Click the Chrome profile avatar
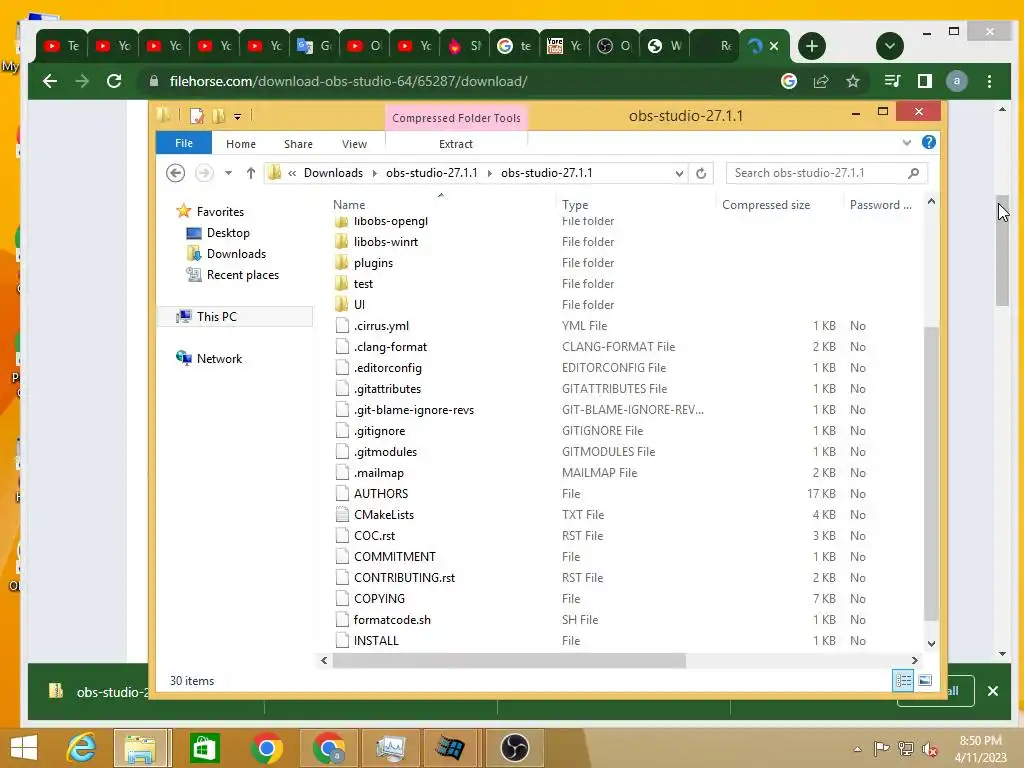 pyautogui.click(x=957, y=81)
